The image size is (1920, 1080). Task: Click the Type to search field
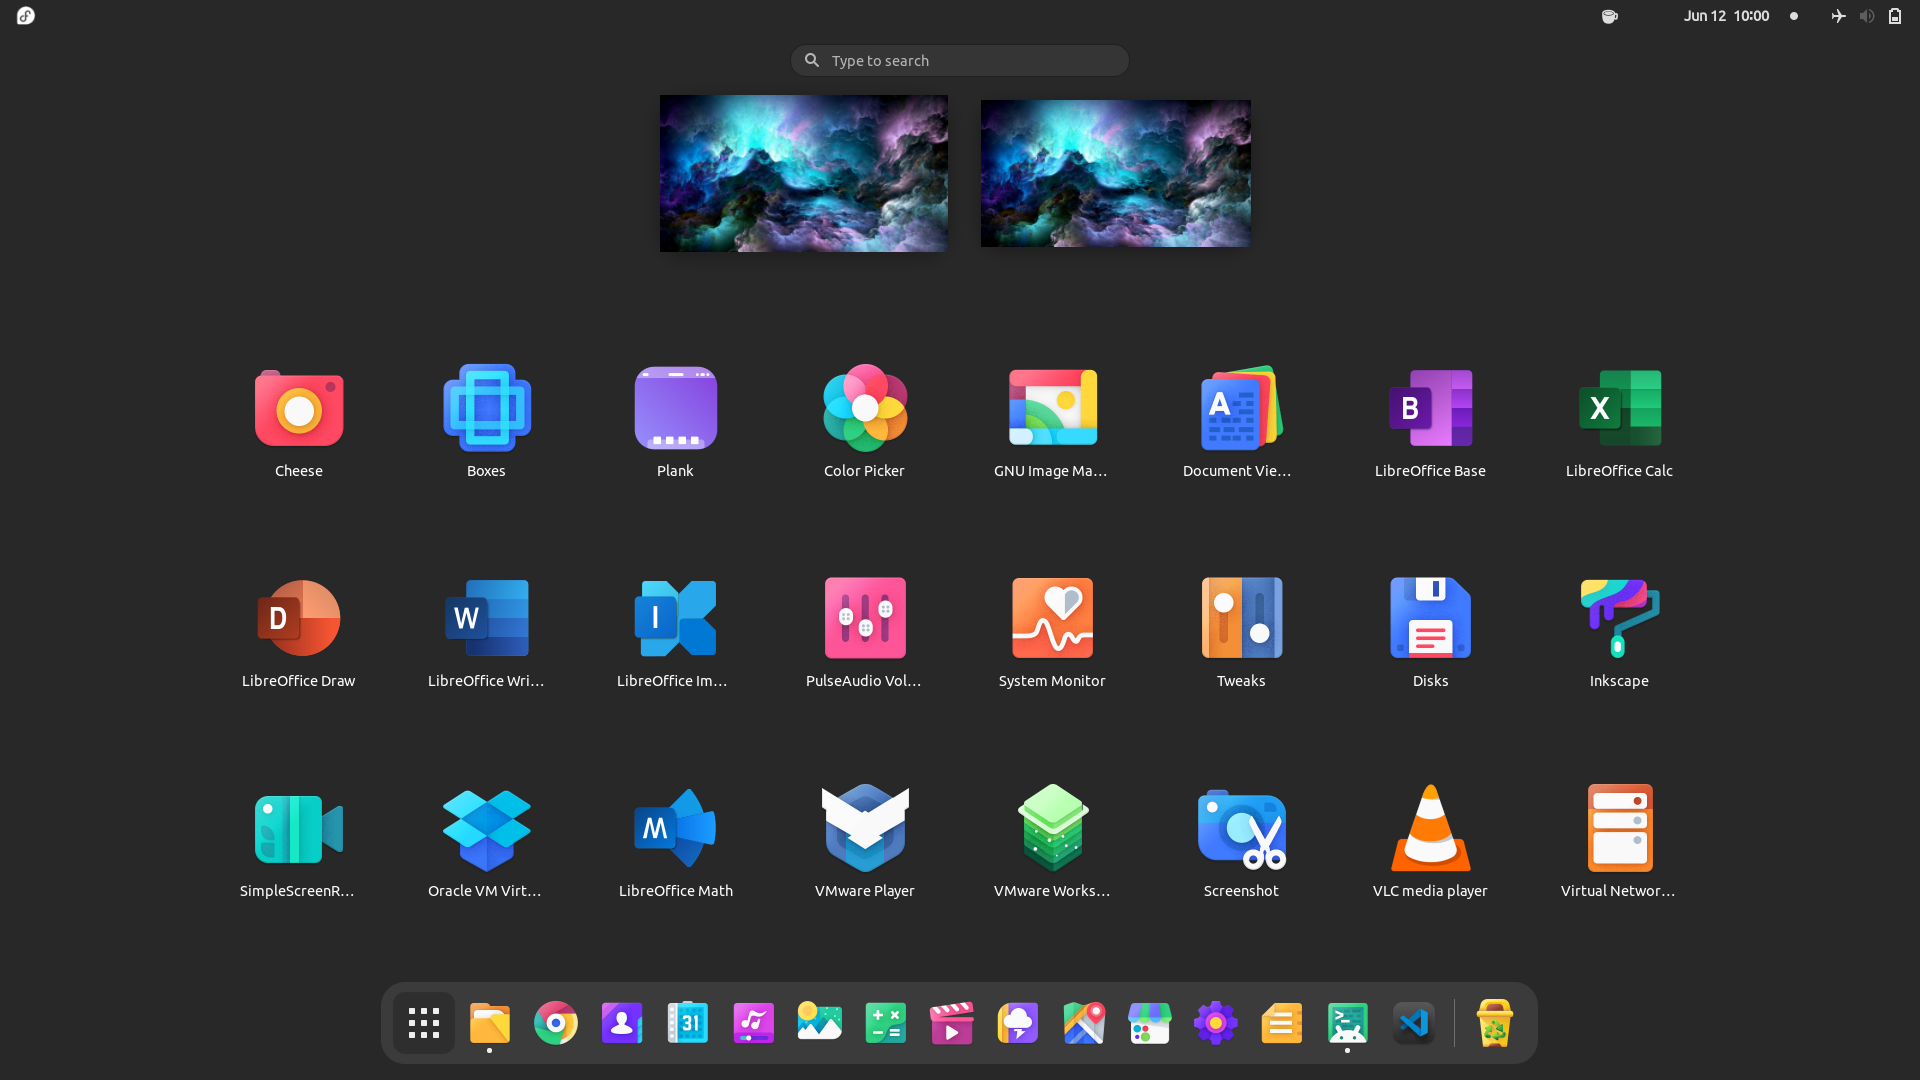(x=960, y=60)
